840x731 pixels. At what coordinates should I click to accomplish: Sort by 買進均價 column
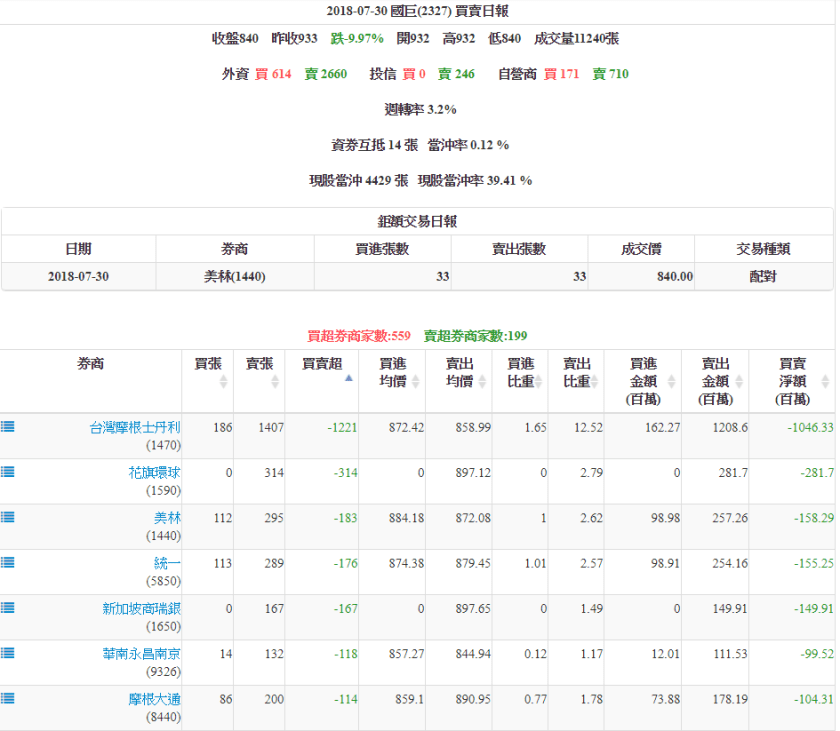click(x=392, y=380)
